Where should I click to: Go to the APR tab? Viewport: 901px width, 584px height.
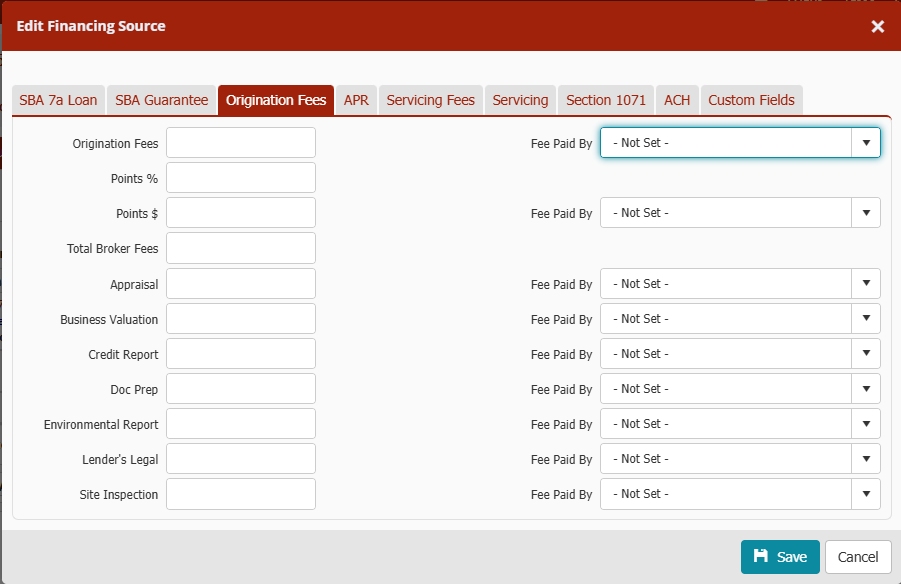356,100
